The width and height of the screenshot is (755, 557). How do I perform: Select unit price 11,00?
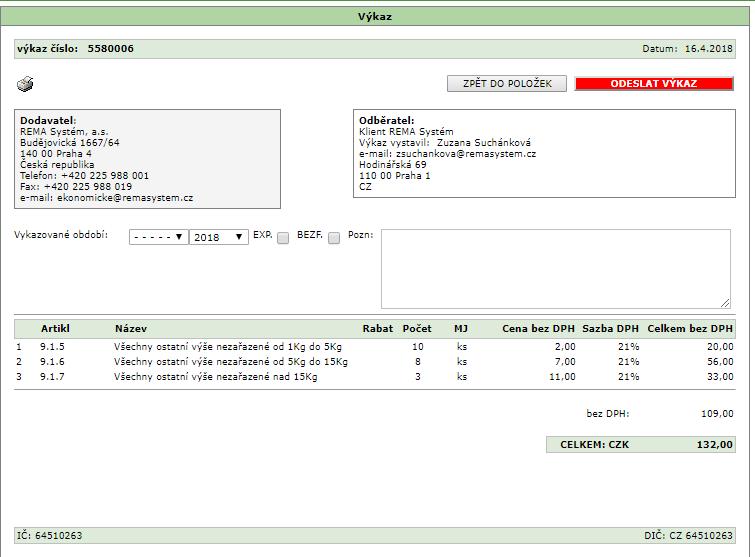[x=562, y=376]
